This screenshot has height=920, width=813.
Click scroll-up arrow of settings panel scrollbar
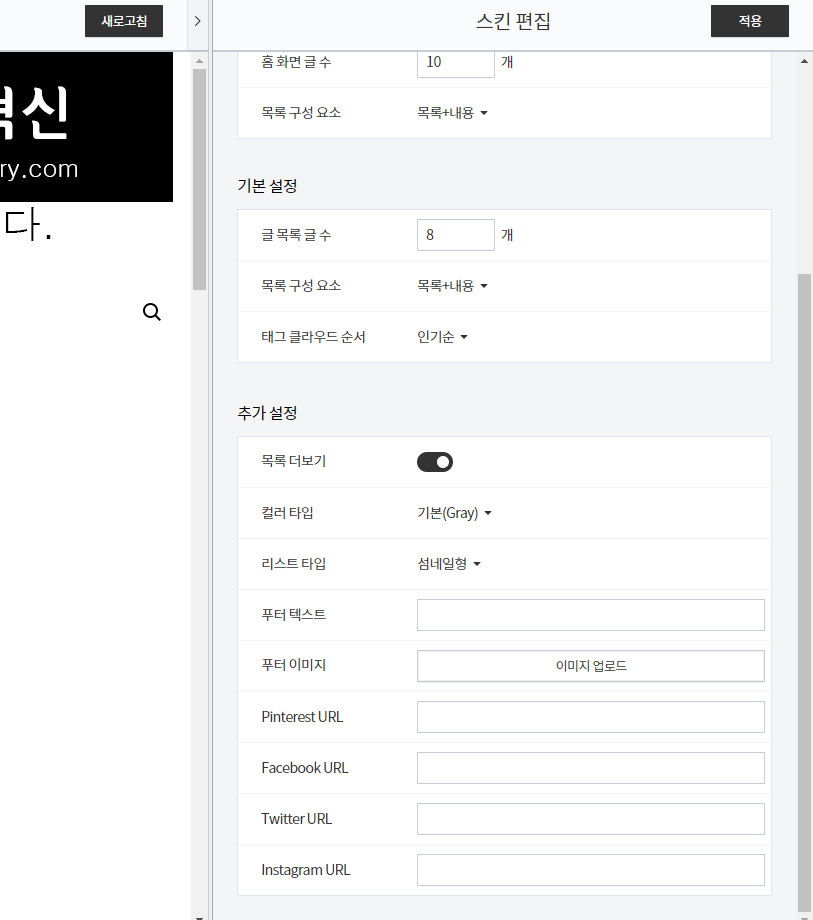(x=804, y=61)
